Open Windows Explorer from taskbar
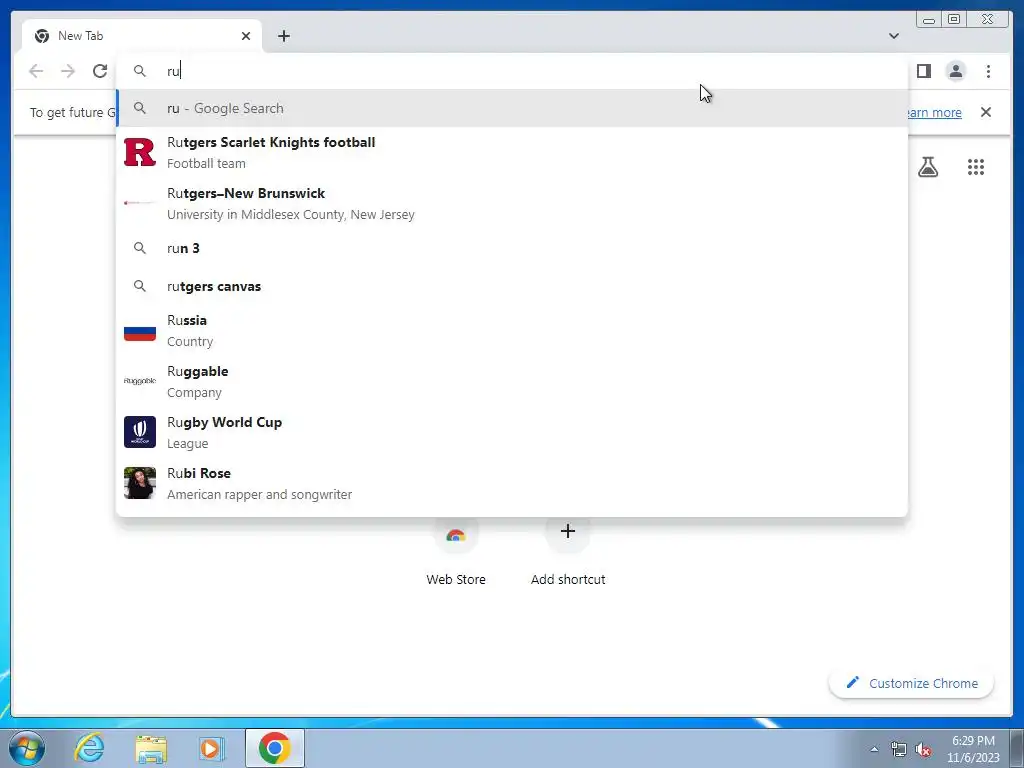This screenshot has height=768, width=1024. click(x=151, y=748)
